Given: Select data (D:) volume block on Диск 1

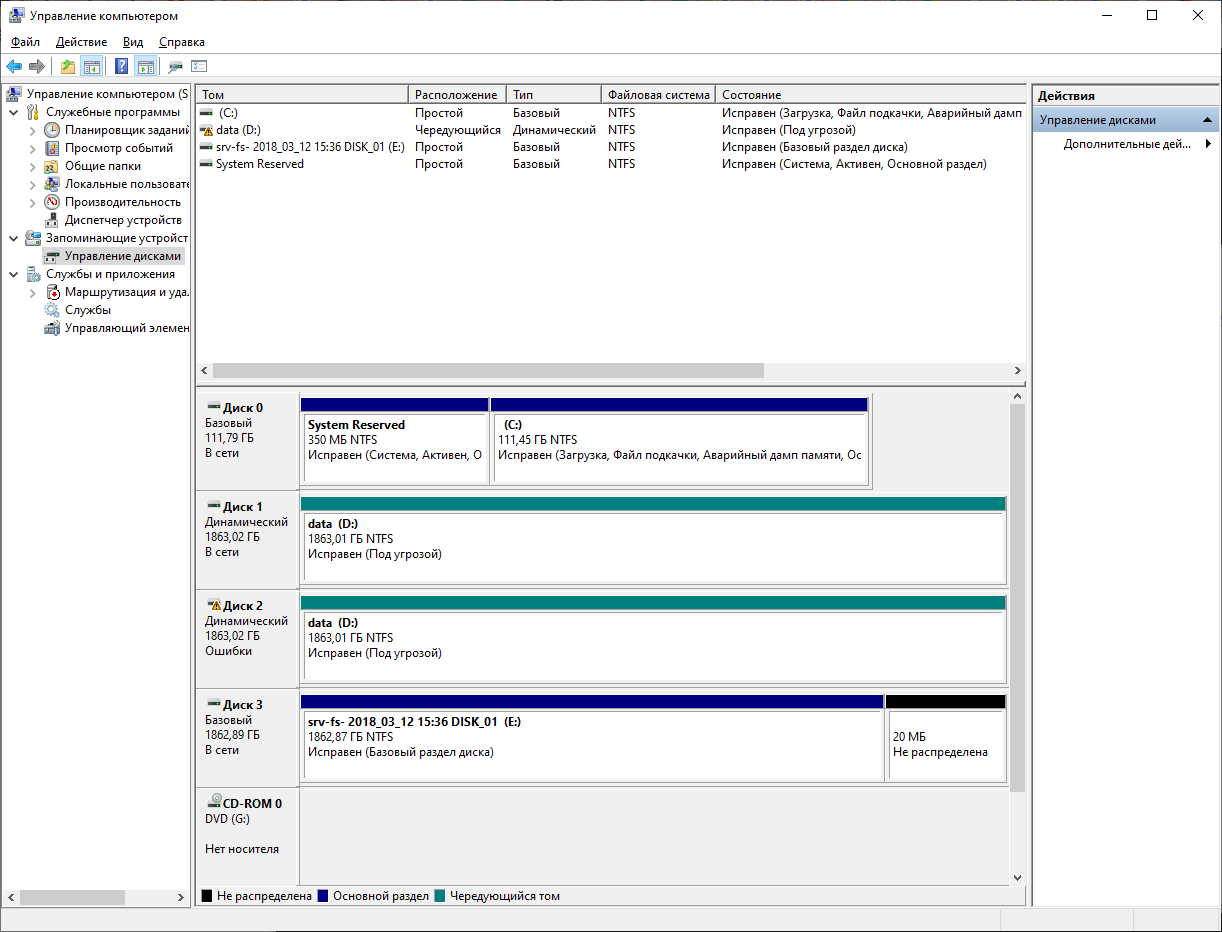Looking at the screenshot, I should tap(653, 540).
